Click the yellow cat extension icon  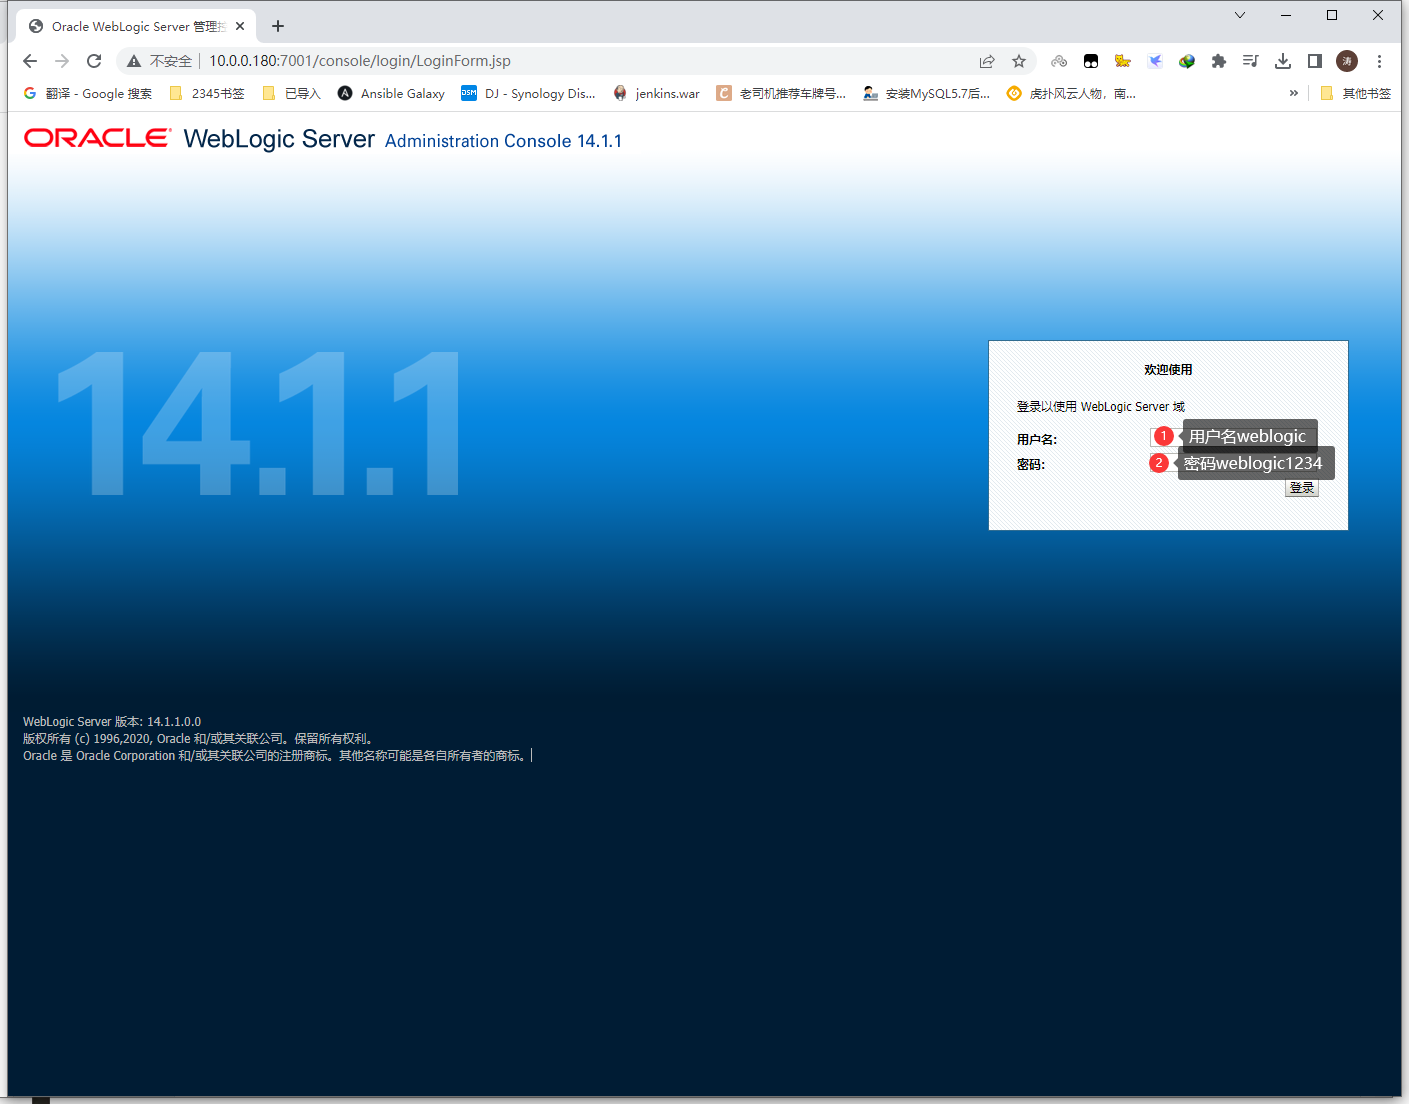(1123, 61)
